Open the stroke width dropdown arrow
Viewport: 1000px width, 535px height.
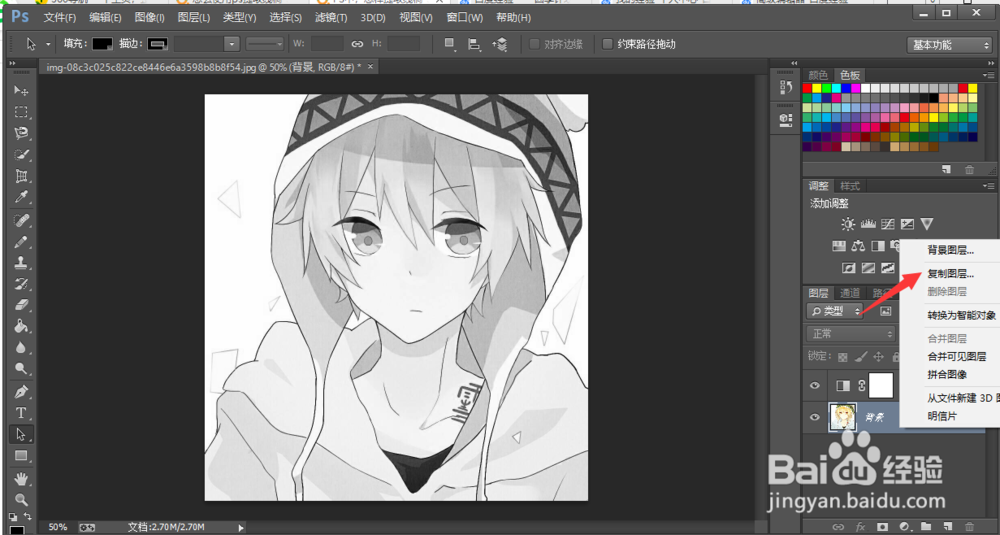point(232,44)
